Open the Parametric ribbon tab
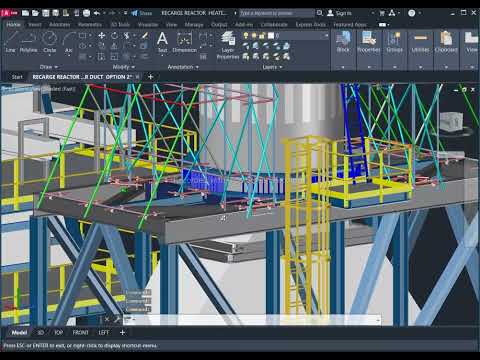The image size is (480, 360). pos(90,25)
